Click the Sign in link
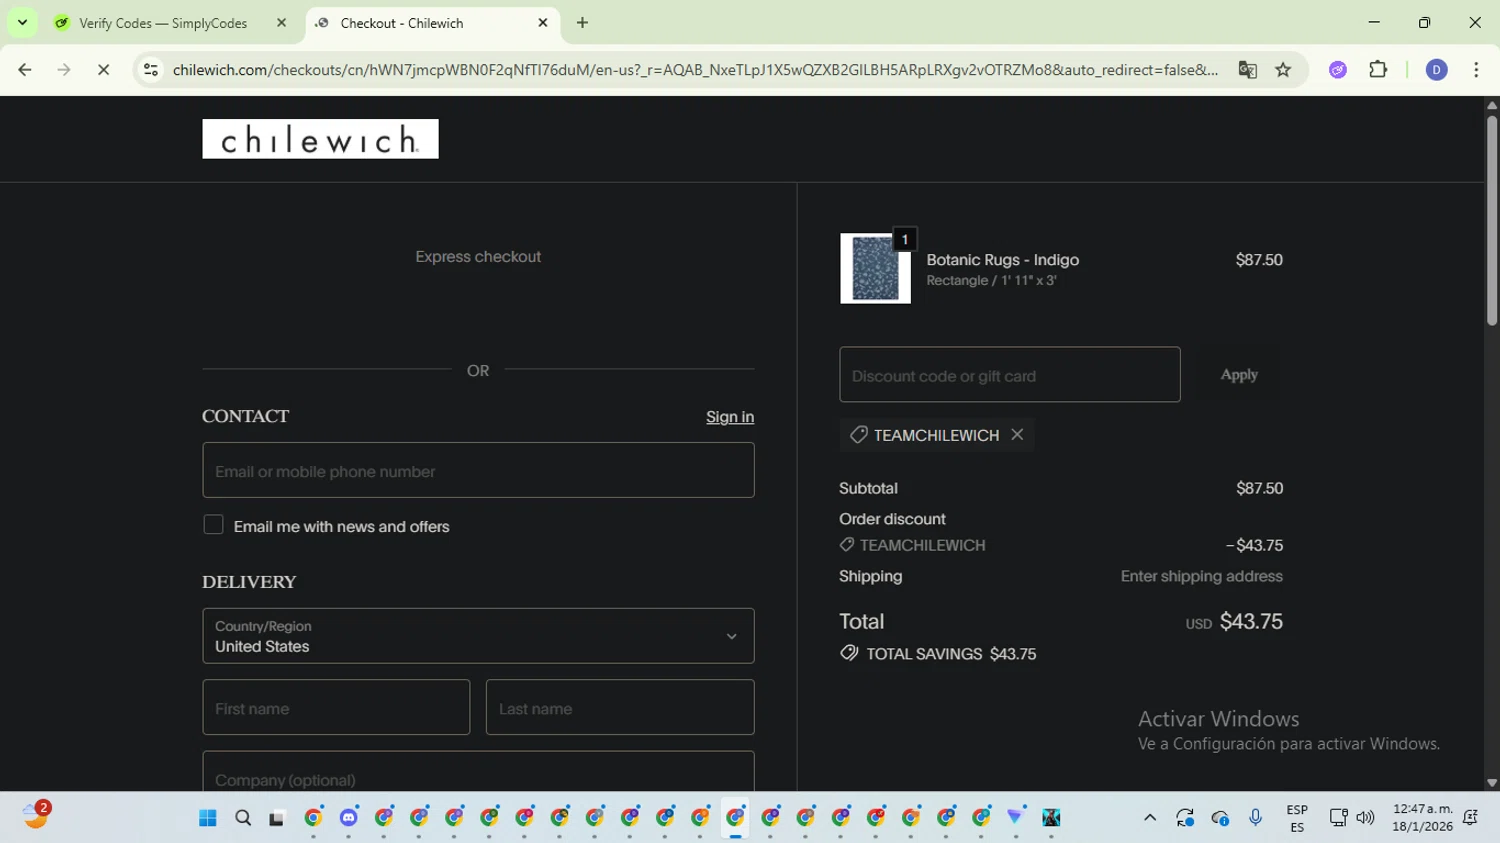The image size is (1500, 843). click(730, 417)
